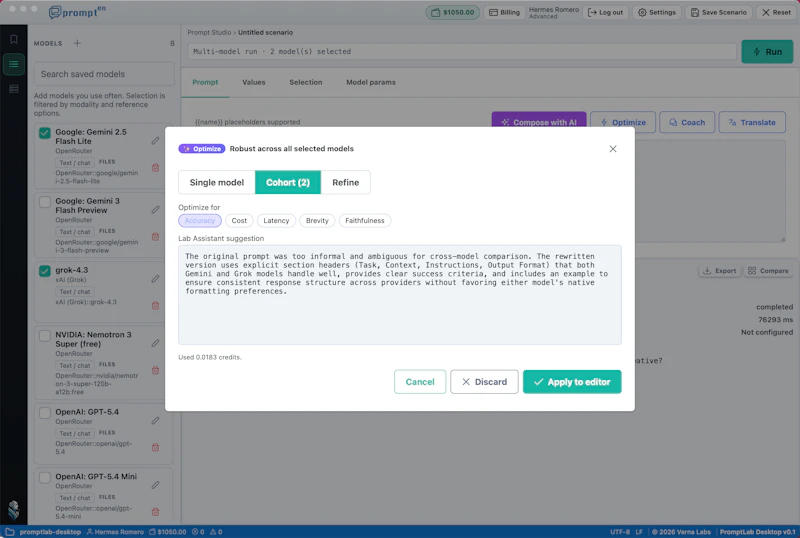This screenshot has height=538, width=800.
Task: Uncheck Google Gemini 2.5 Flash Lite model
Action: [x=45, y=133]
